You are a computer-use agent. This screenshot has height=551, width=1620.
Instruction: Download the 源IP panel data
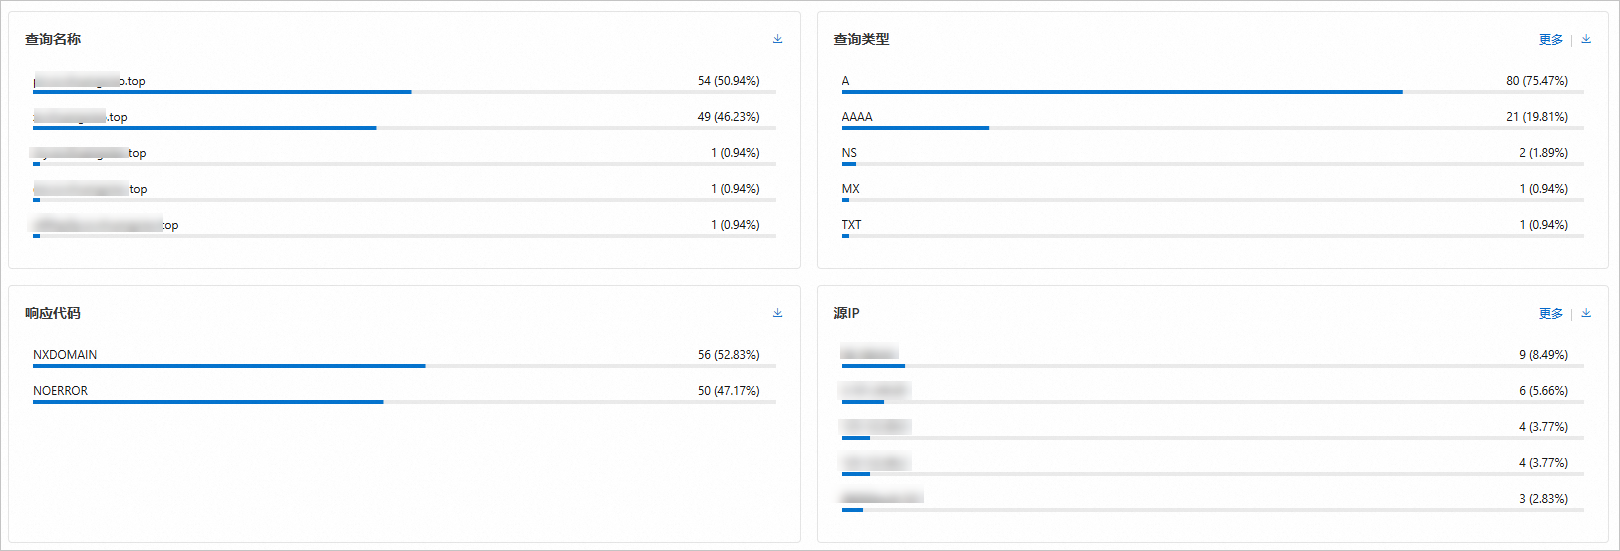(1586, 313)
